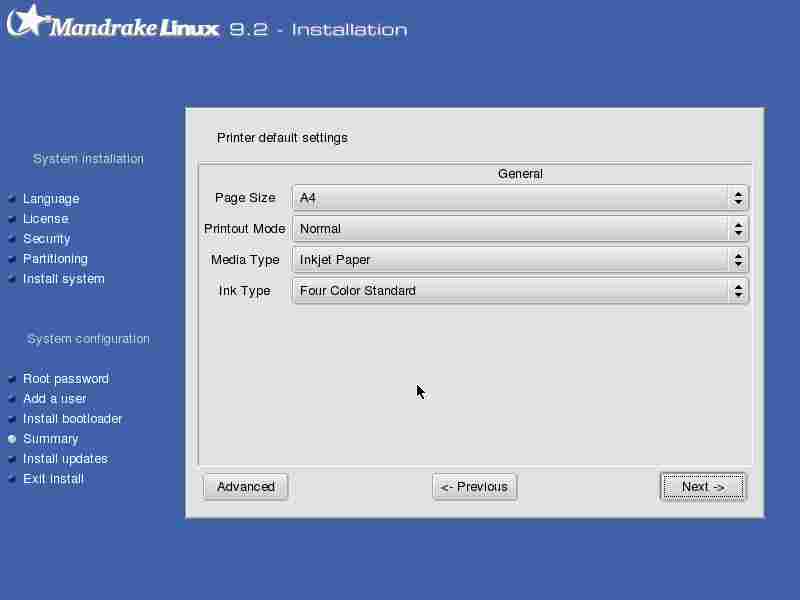This screenshot has height=600, width=800.
Task: Open the Page Size dropdown showing A4
Action: [520, 198]
